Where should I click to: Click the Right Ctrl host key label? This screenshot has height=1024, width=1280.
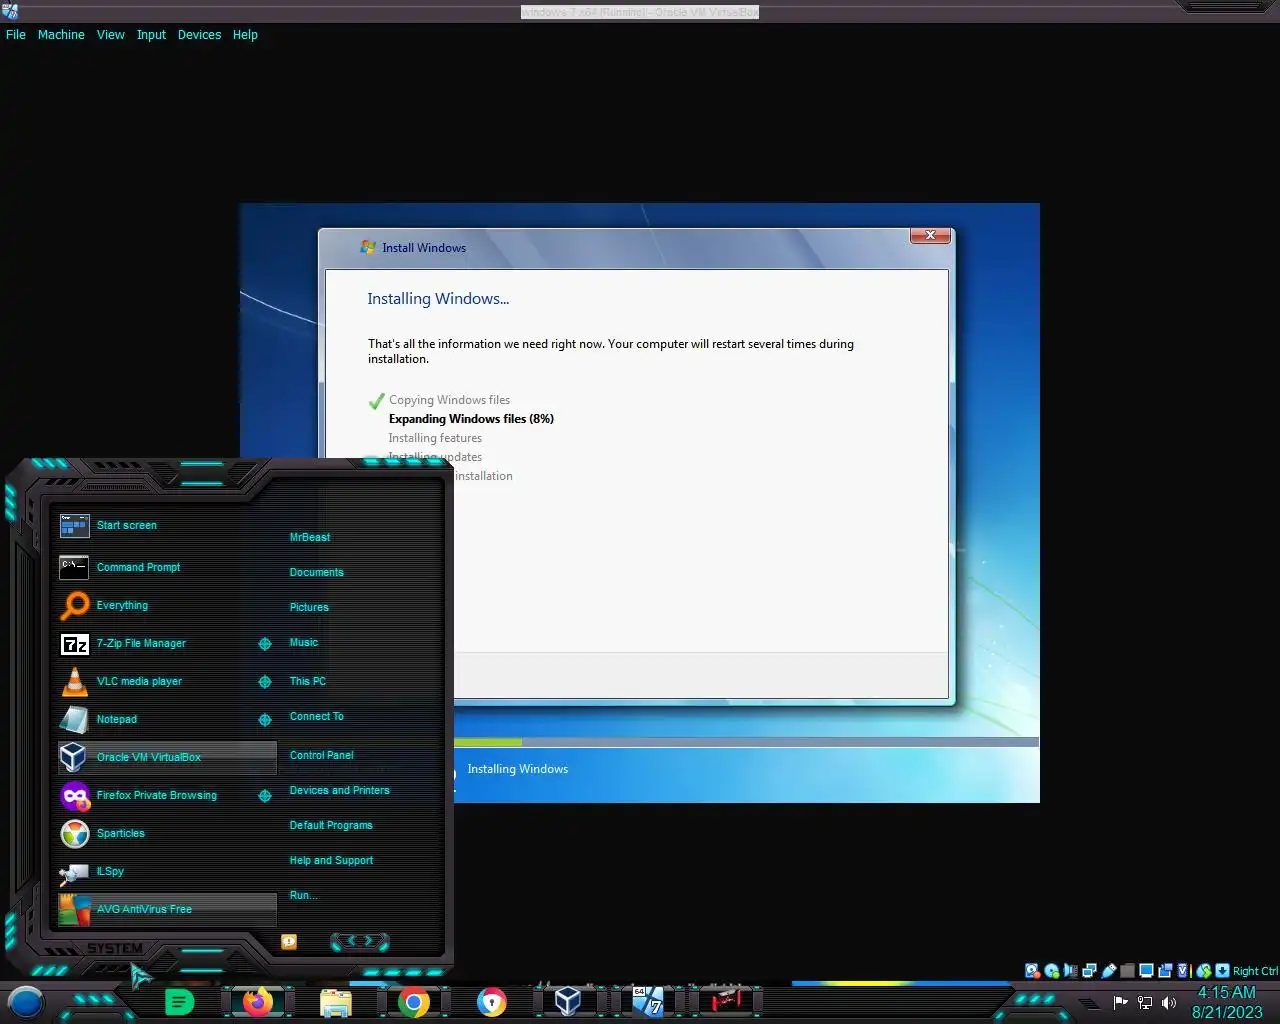(x=1255, y=971)
